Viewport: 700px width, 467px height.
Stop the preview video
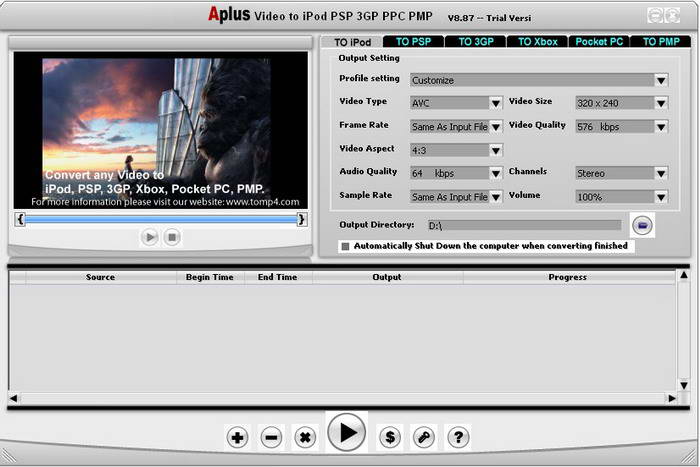(x=172, y=237)
